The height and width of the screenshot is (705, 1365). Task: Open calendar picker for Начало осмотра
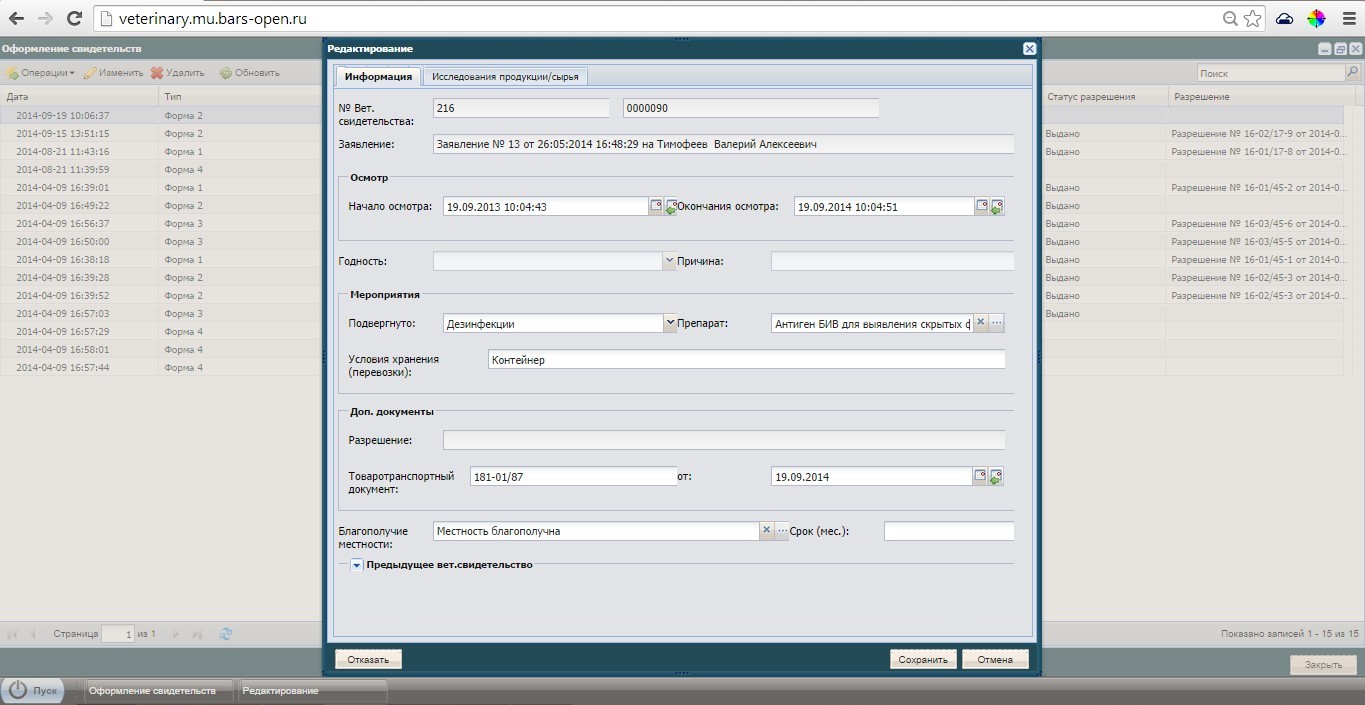[x=656, y=206]
